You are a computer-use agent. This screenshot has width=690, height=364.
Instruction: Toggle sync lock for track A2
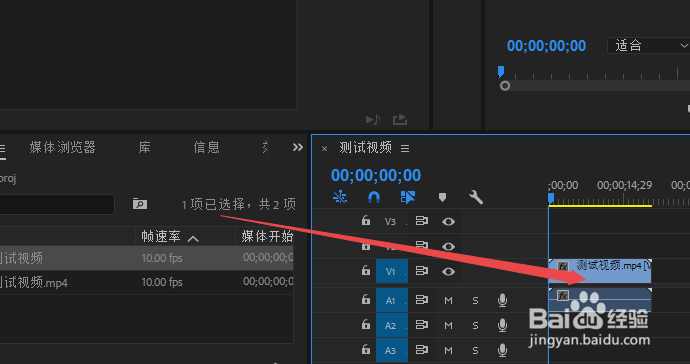click(x=422, y=325)
